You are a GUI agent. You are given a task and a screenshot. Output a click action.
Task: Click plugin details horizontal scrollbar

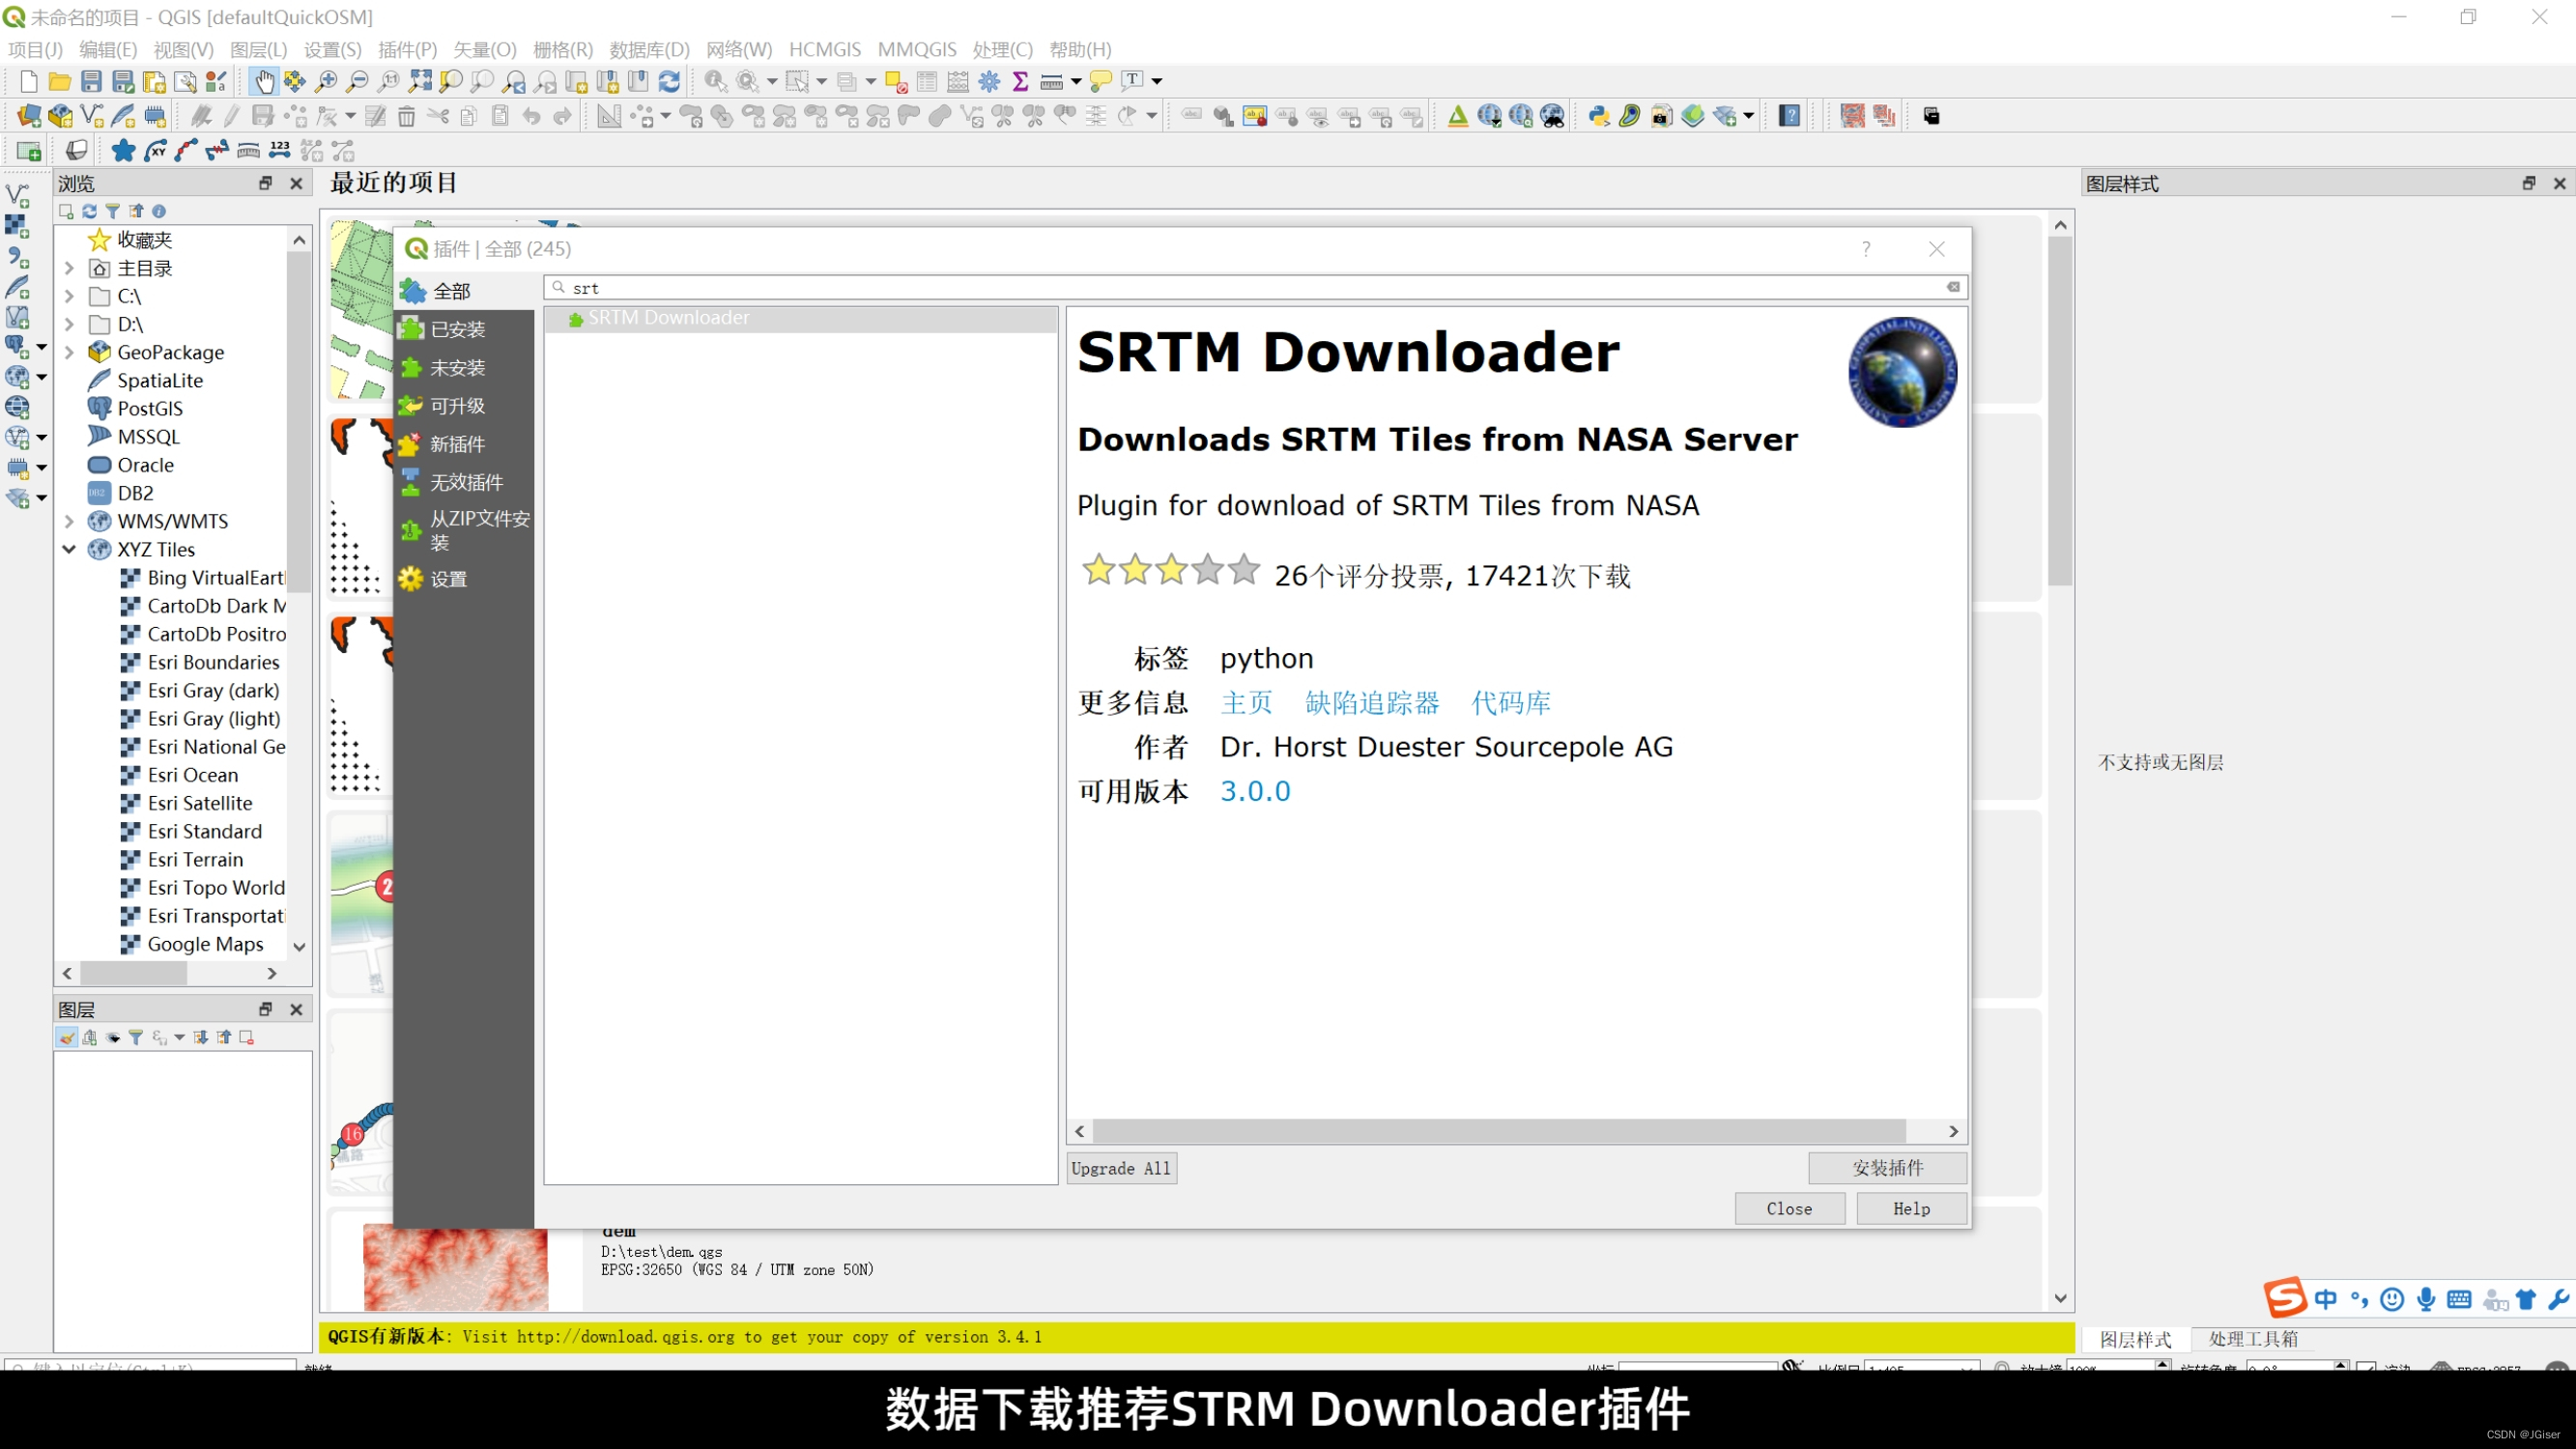1499,1131
